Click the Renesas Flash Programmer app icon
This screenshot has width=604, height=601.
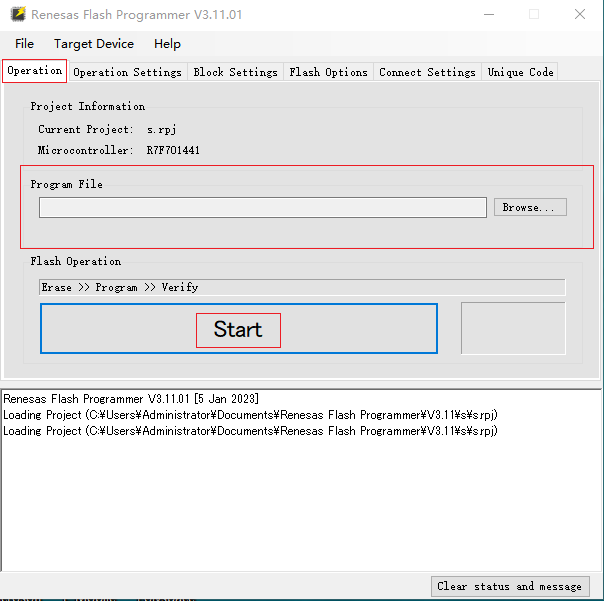point(18,14)
